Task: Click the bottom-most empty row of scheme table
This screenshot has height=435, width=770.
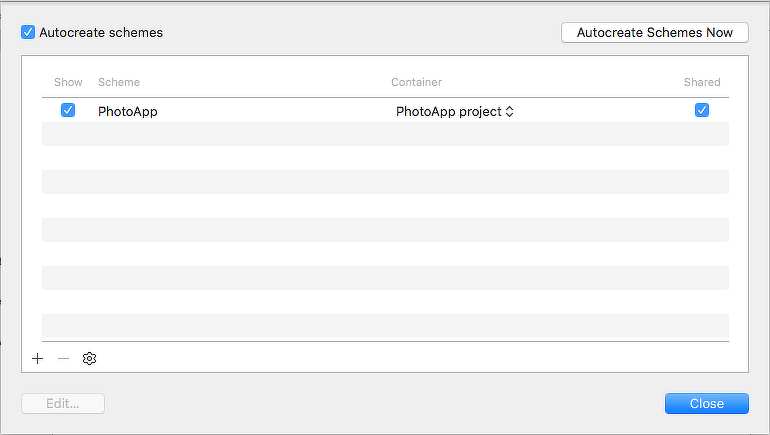Action: pos(385,327)
